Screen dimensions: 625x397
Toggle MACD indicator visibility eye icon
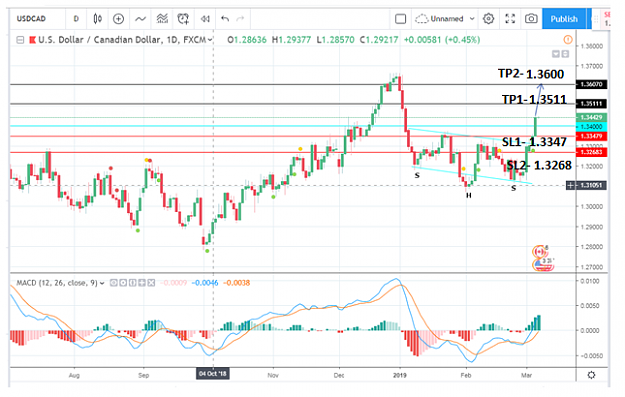coord(114,283)
